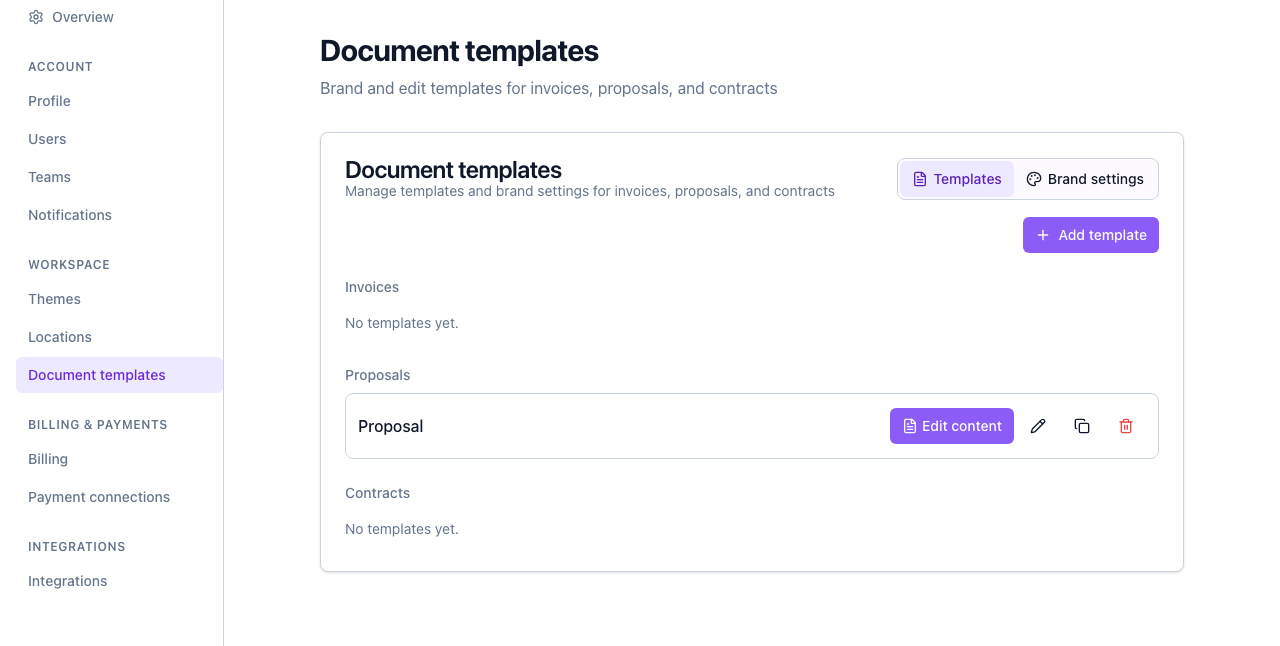Switch to the Brand settings tab
Viewport: 1280px width, 646px height.
(x=1085, y=179)
